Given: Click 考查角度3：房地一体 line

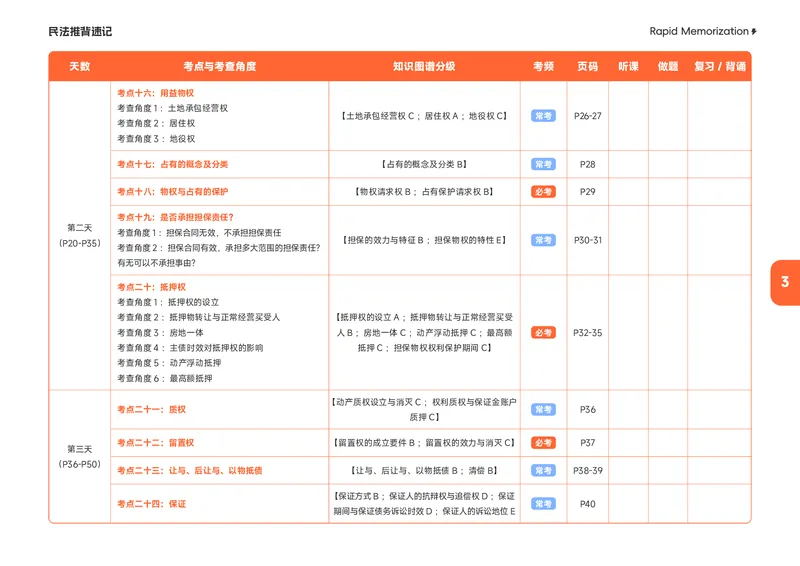Looking at the screenshot, I should coord(160,333).
